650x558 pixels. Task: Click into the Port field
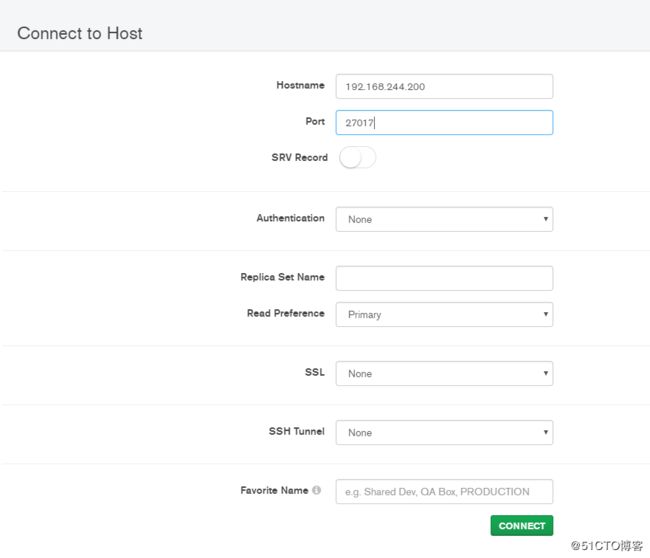pyautogui.click(x=444, y=123)
